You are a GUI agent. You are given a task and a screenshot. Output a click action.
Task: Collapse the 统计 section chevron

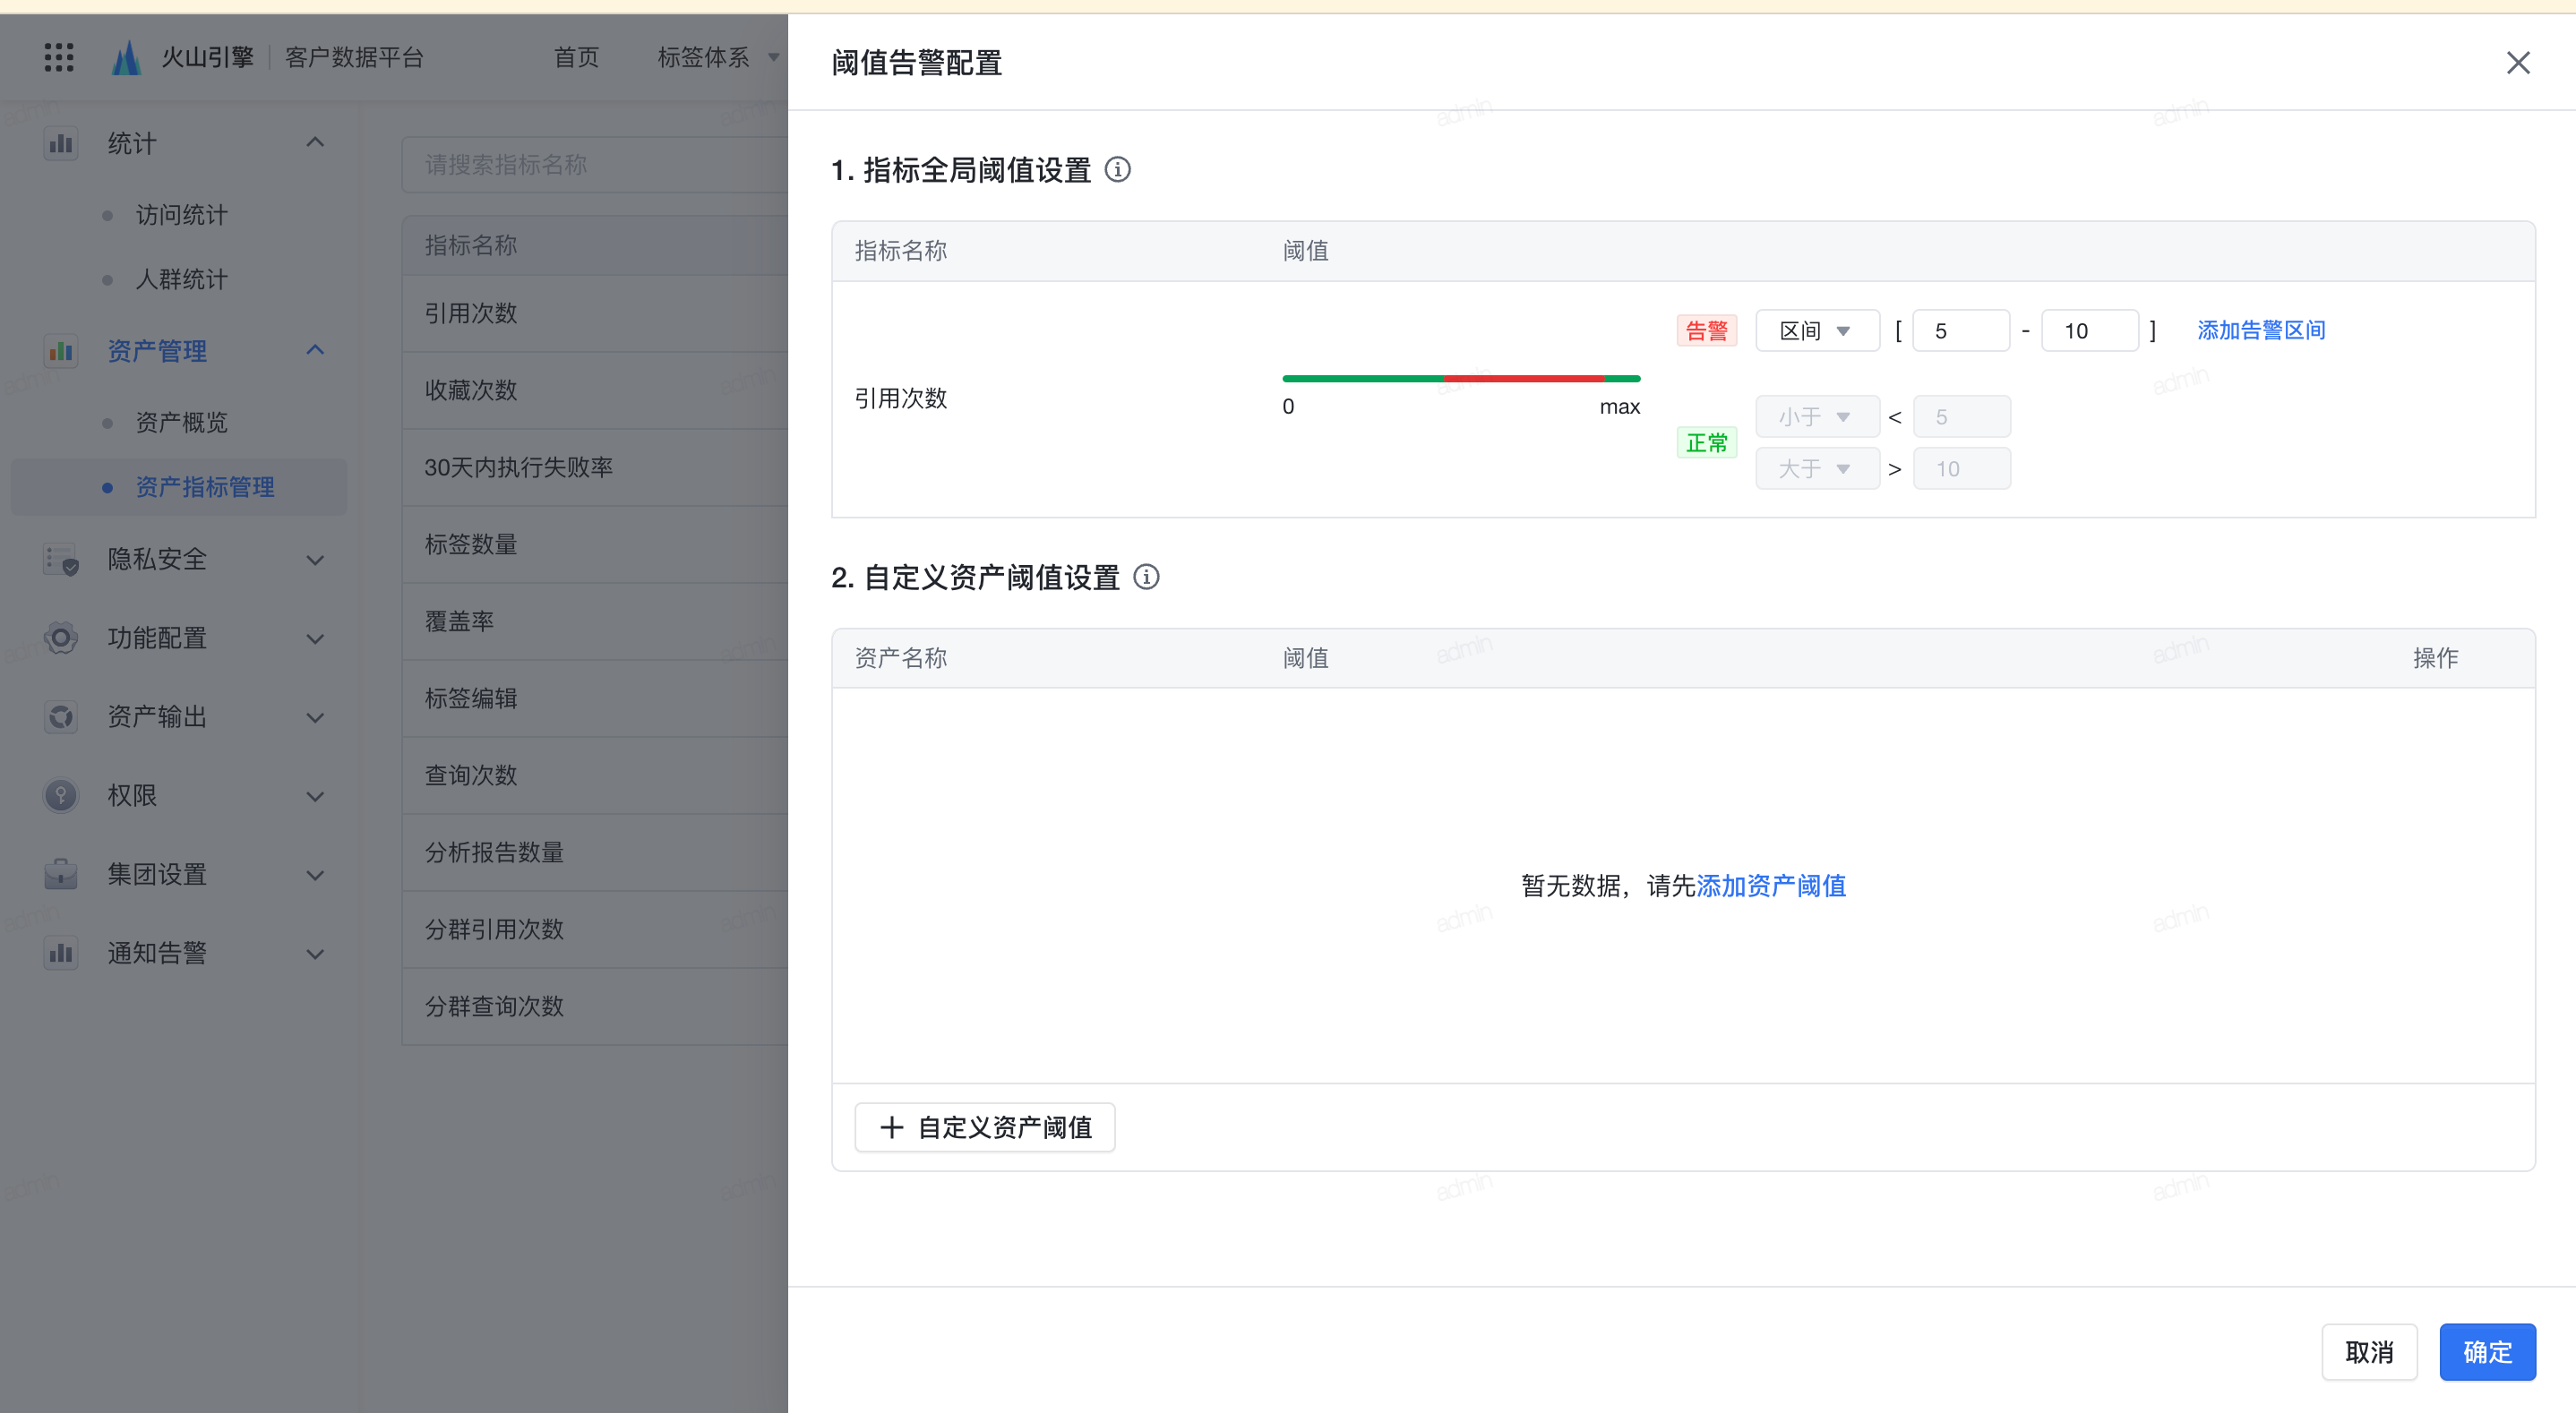315,142
